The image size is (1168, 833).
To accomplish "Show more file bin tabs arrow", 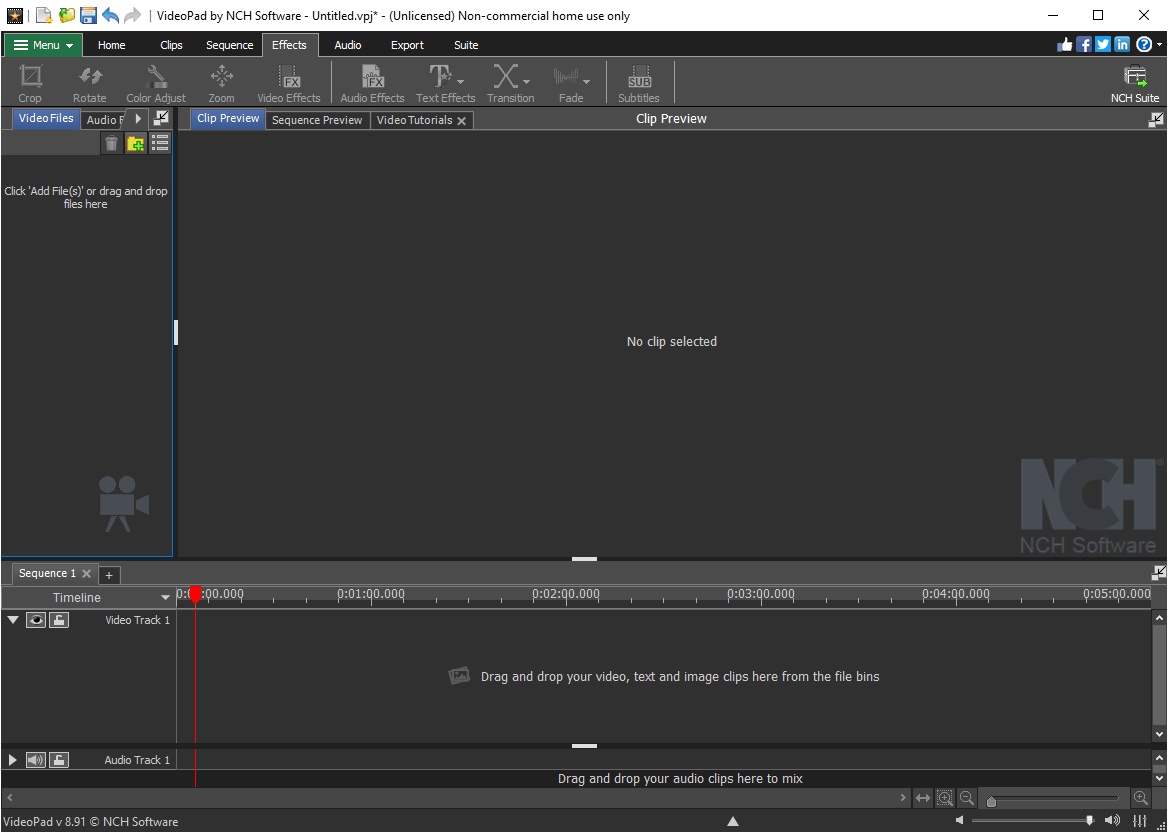I will point(137,118).
